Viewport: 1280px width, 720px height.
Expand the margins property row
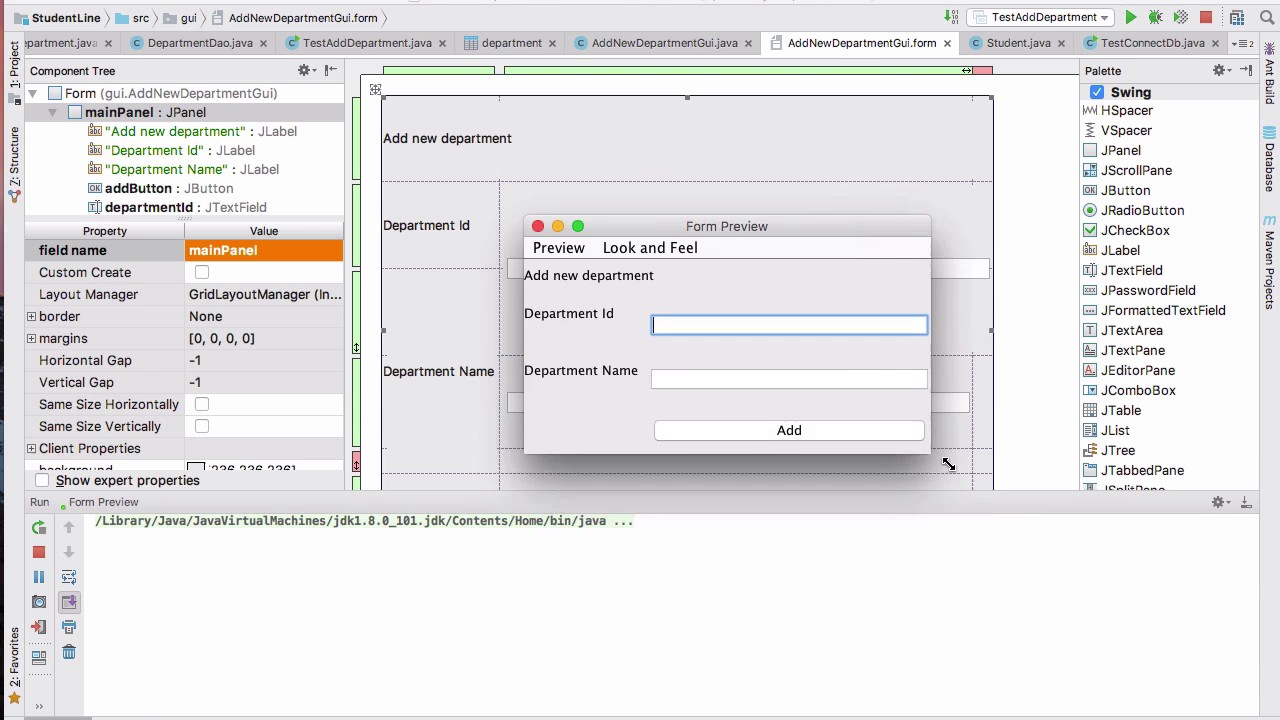pos(32,339)
